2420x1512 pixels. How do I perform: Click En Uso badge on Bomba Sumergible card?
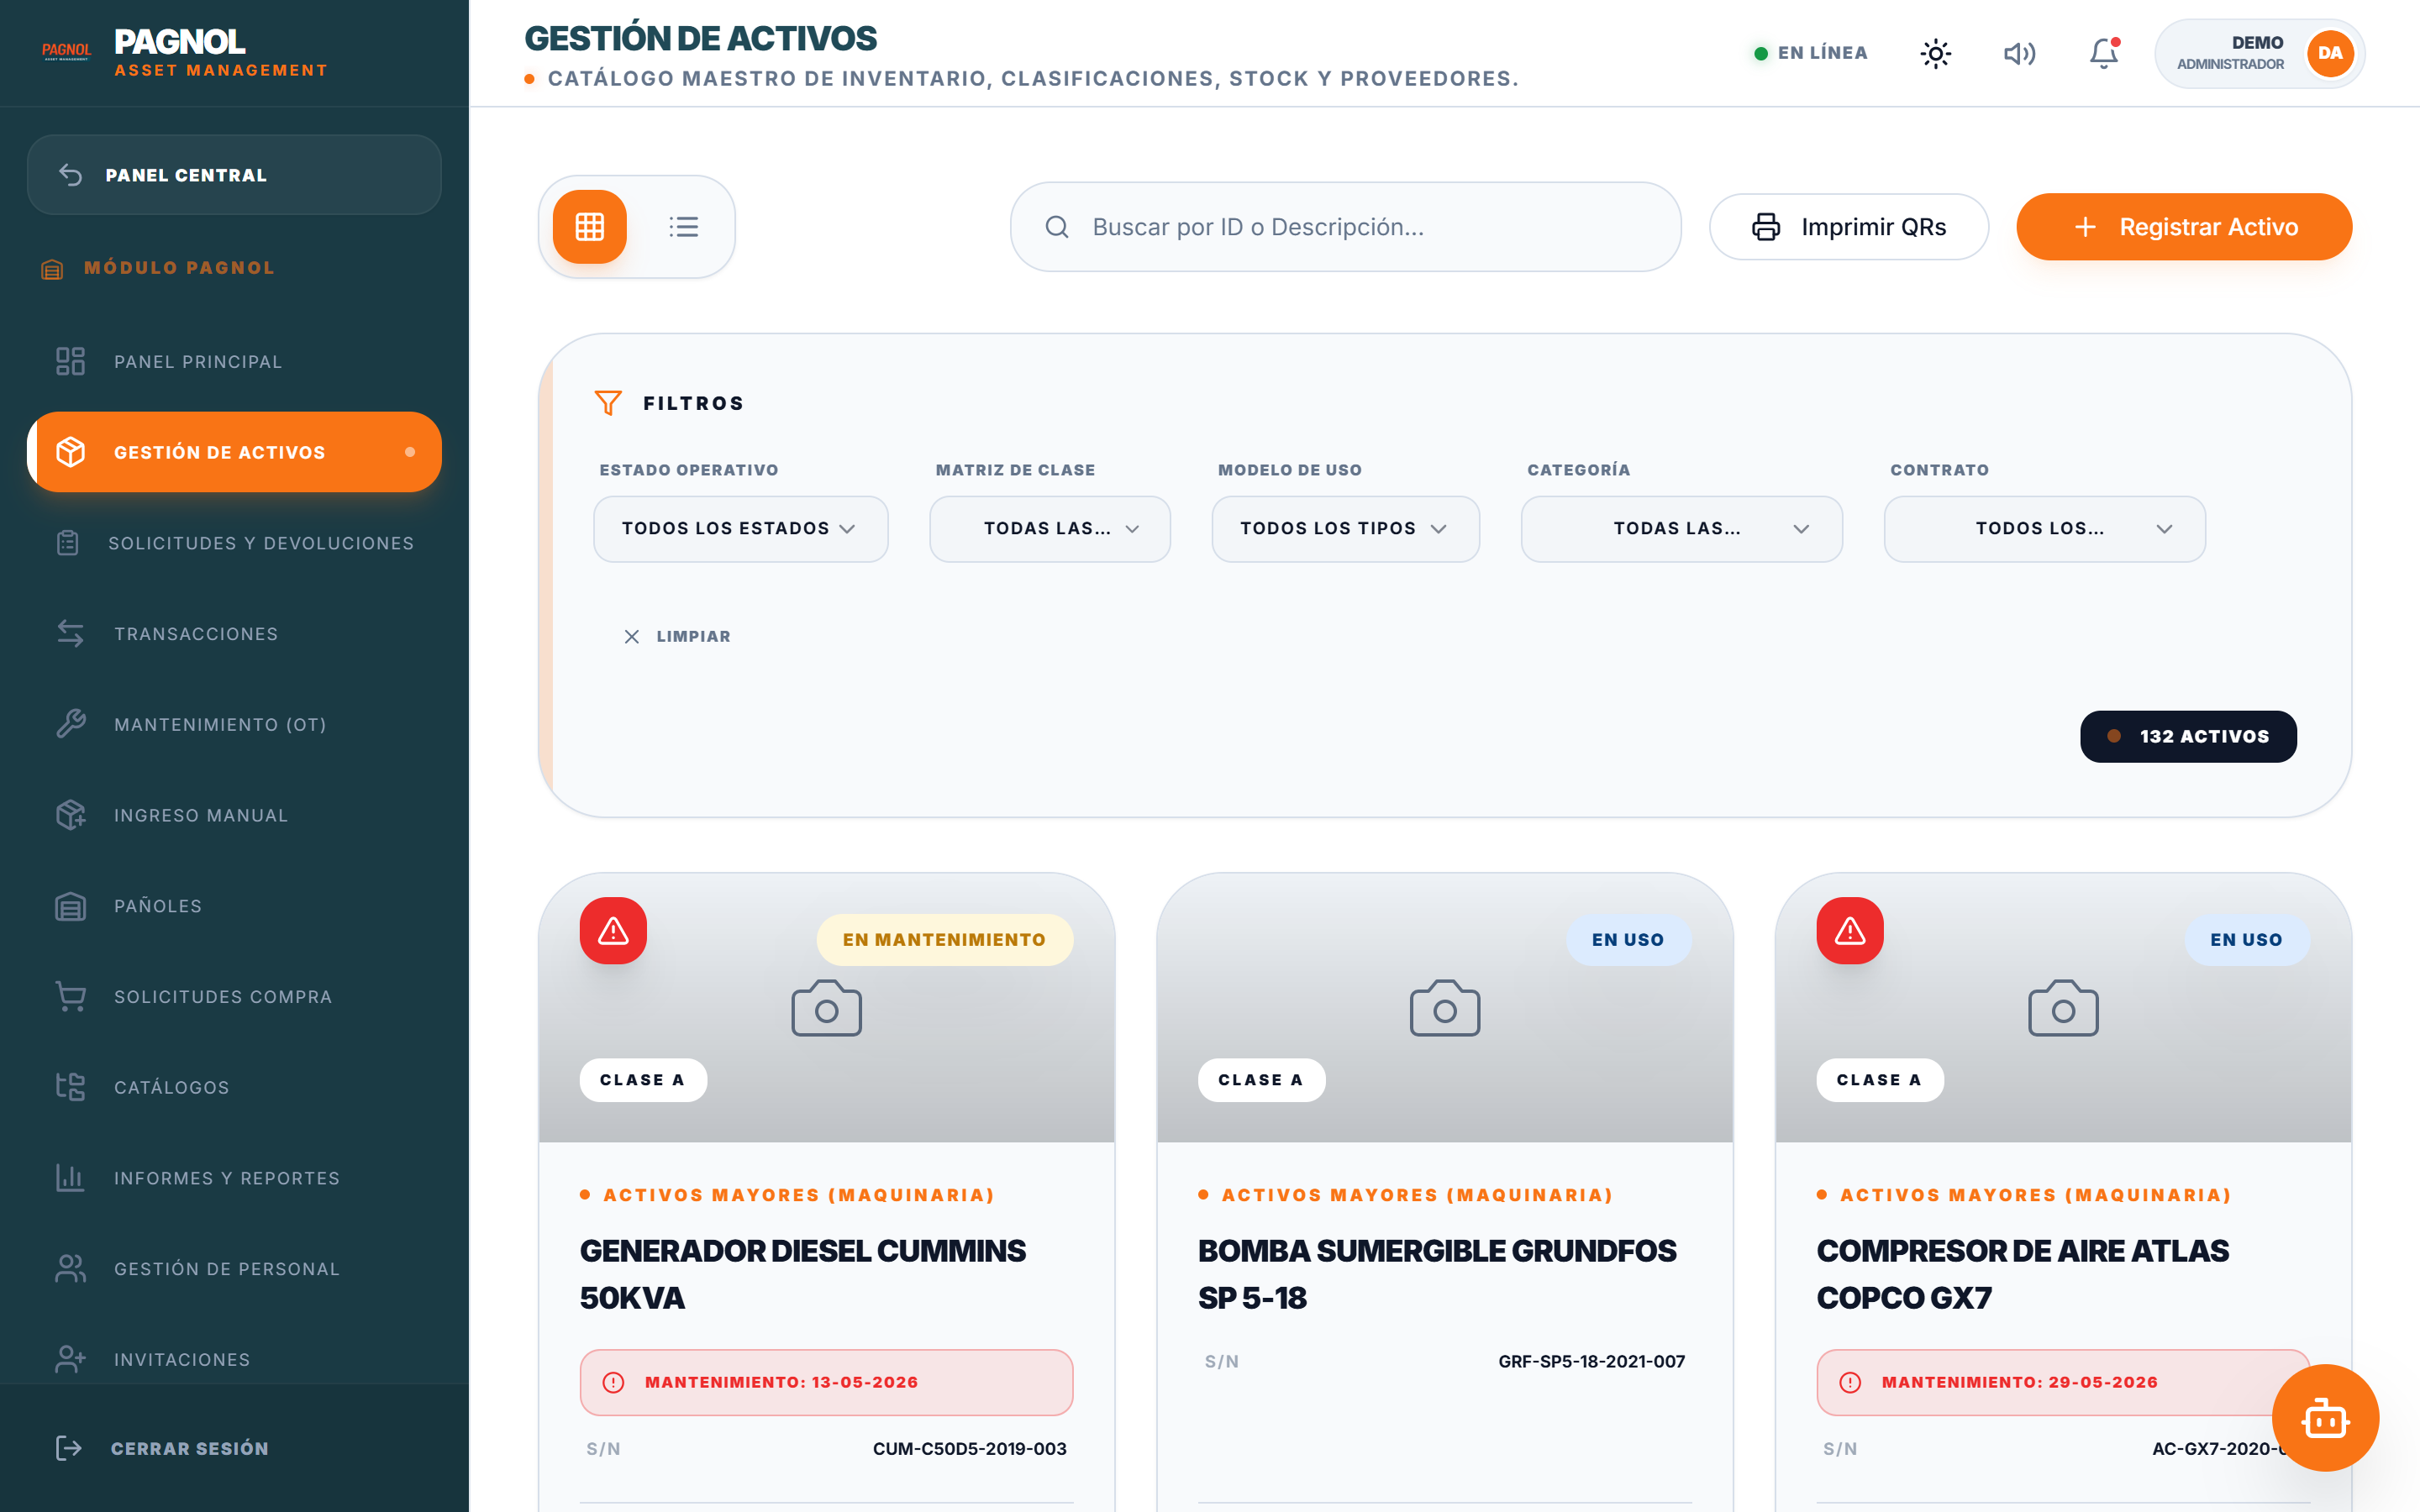coord(1628,940)
